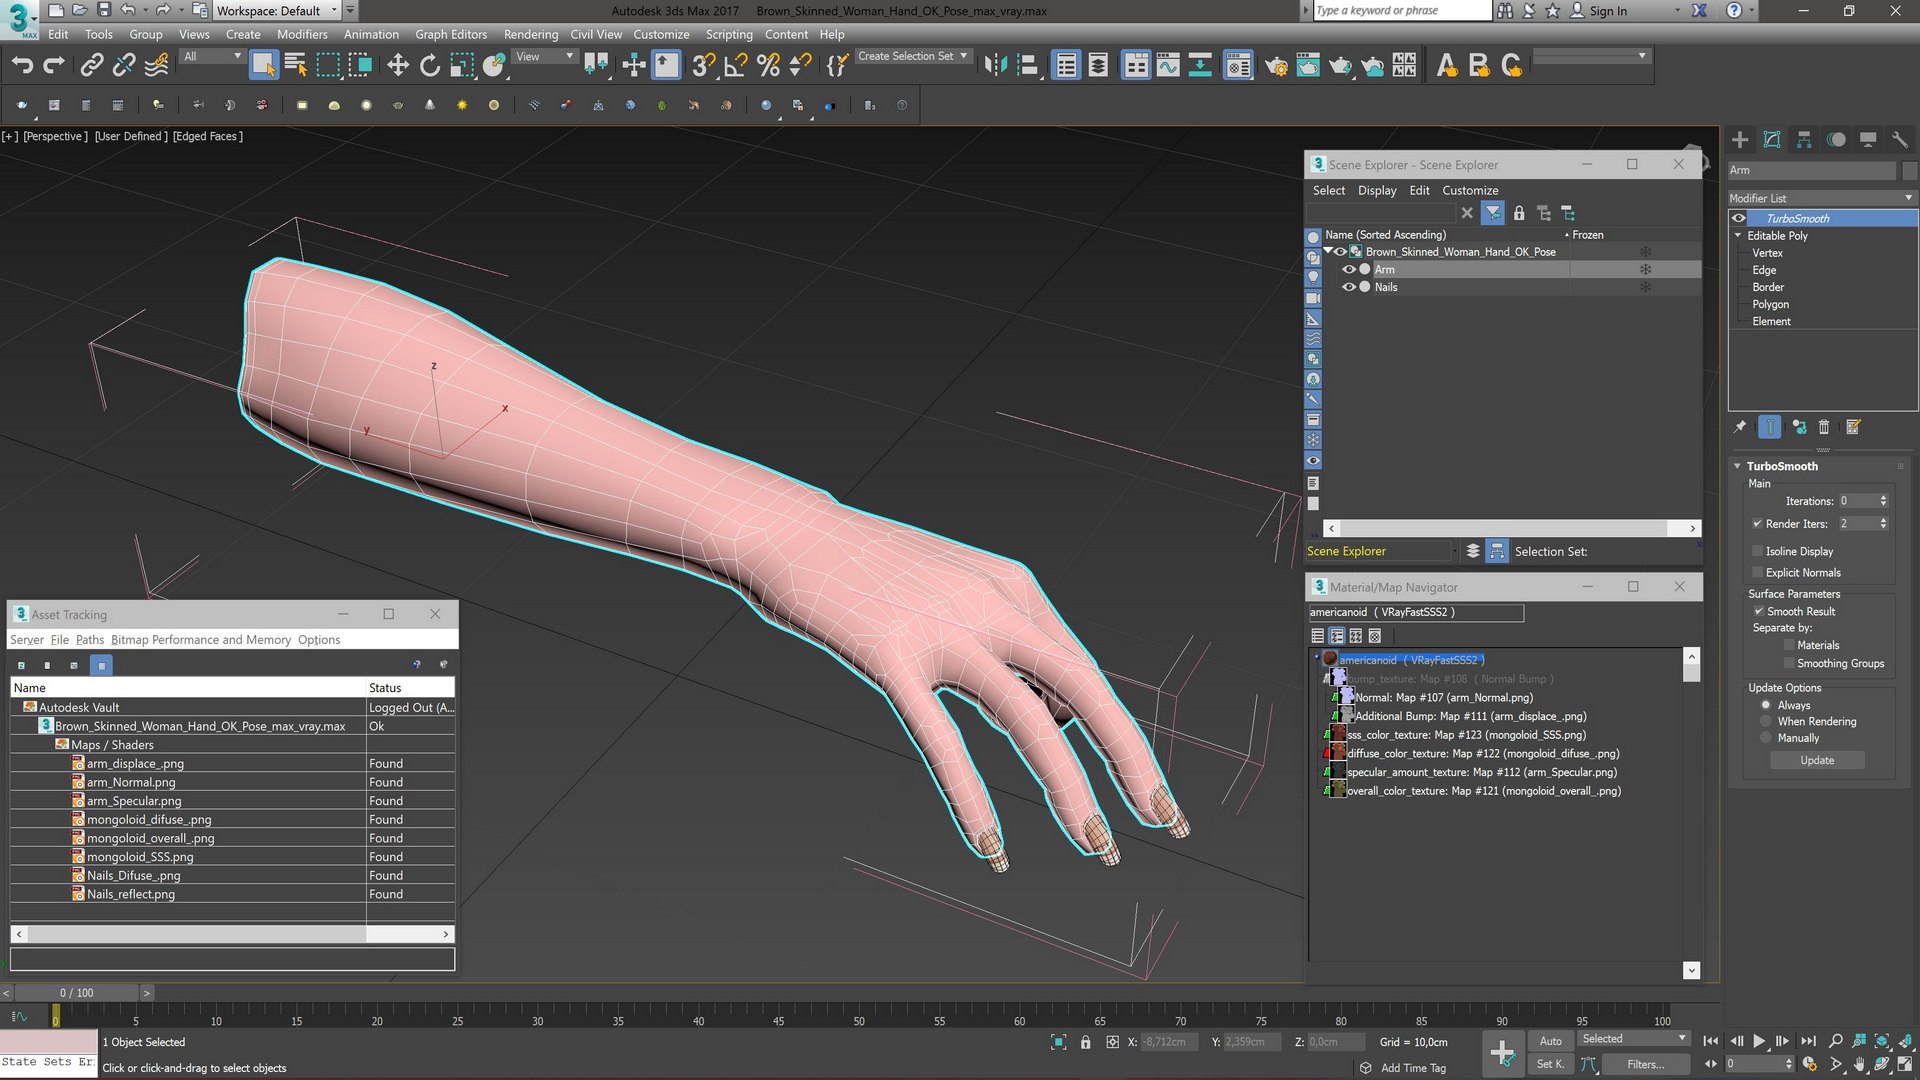Screen dimensions: 1920x1080
Task: Select the Vertex sub-object level
Action: pos(1767,252)
